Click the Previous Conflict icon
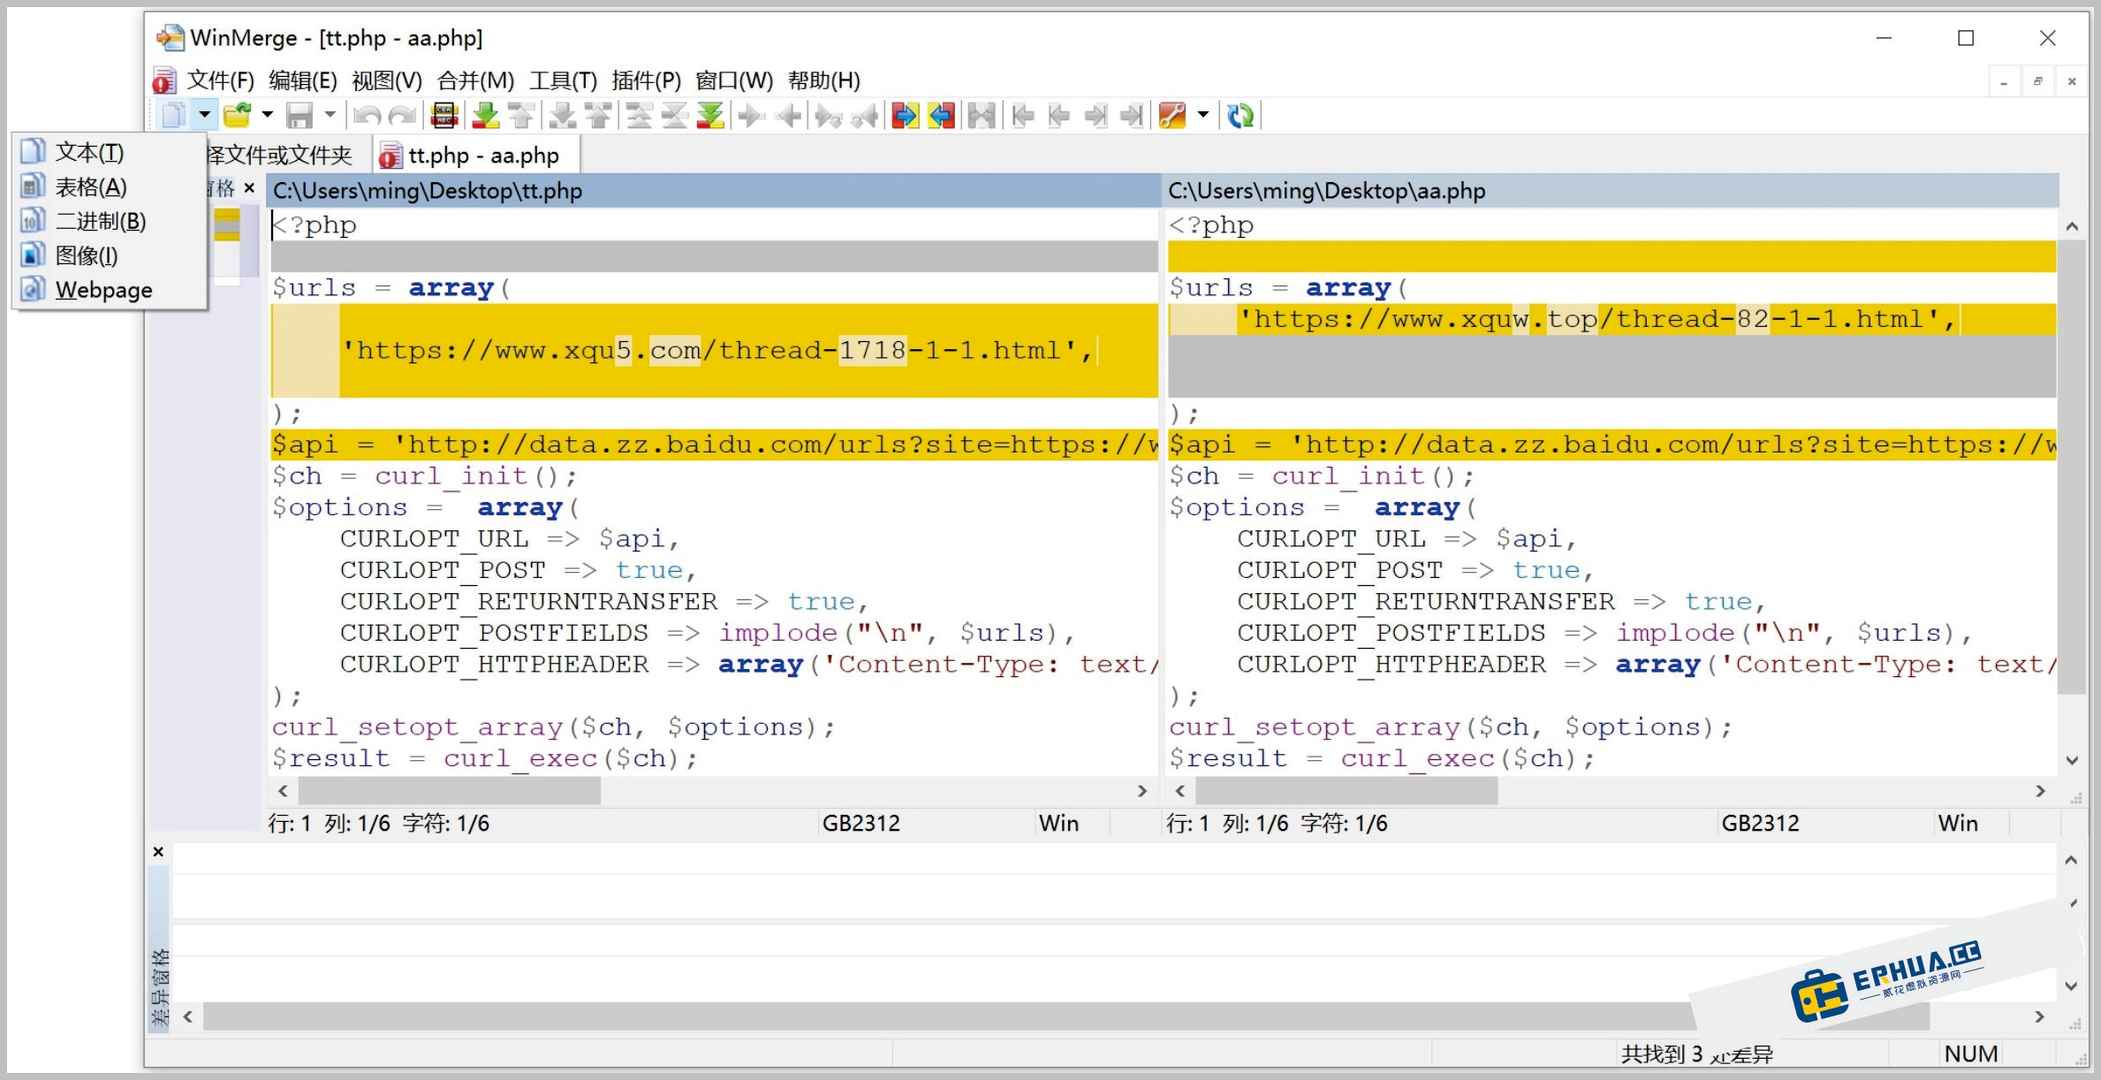This screenshot has height=1080, width=2101. (x=598, y=116)
